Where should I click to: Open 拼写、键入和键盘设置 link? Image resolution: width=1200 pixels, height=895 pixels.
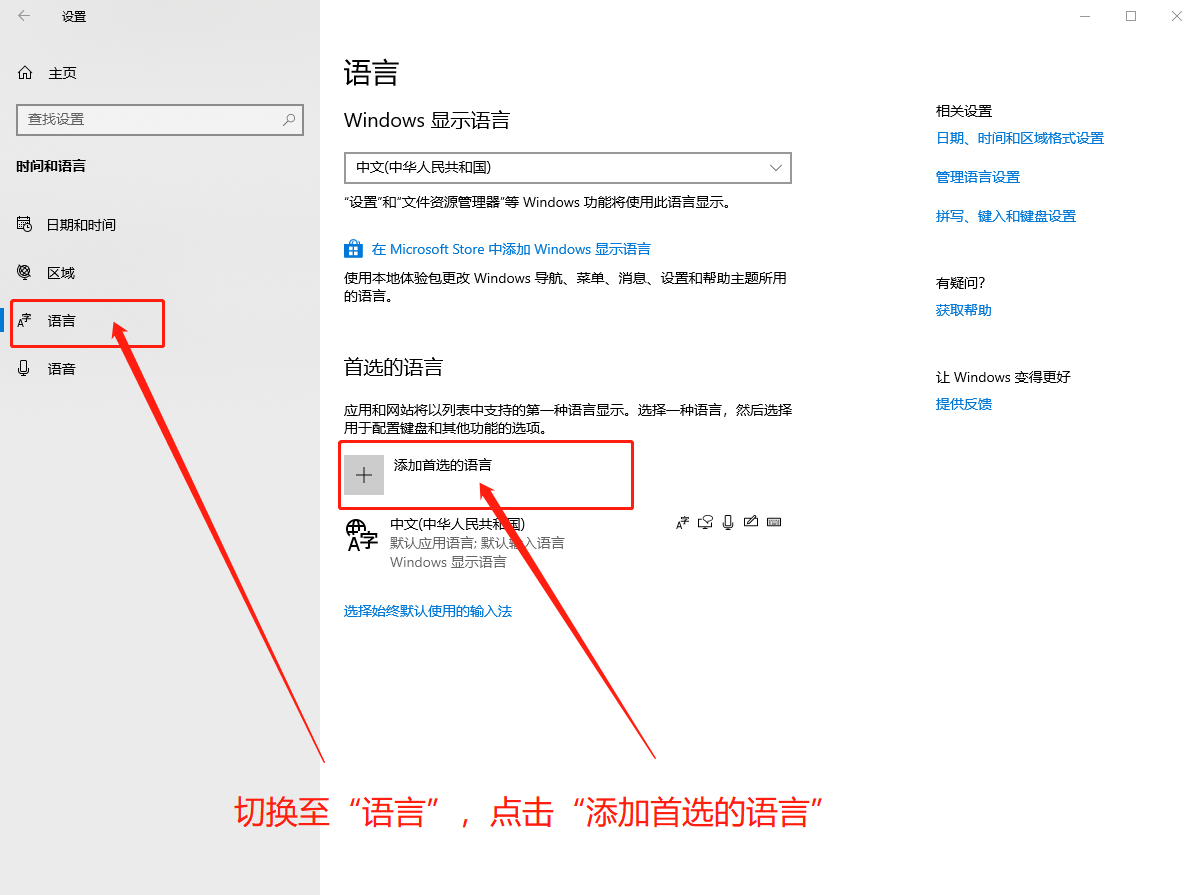pyautogui.click(x=1006, y=216)
